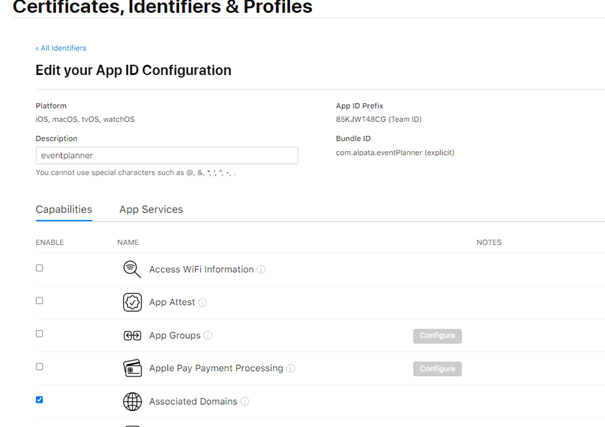The width and height of the screenshot is (605, 427).
Task: Click the Associated Domains globe icon
Action: tap(132, 402)
